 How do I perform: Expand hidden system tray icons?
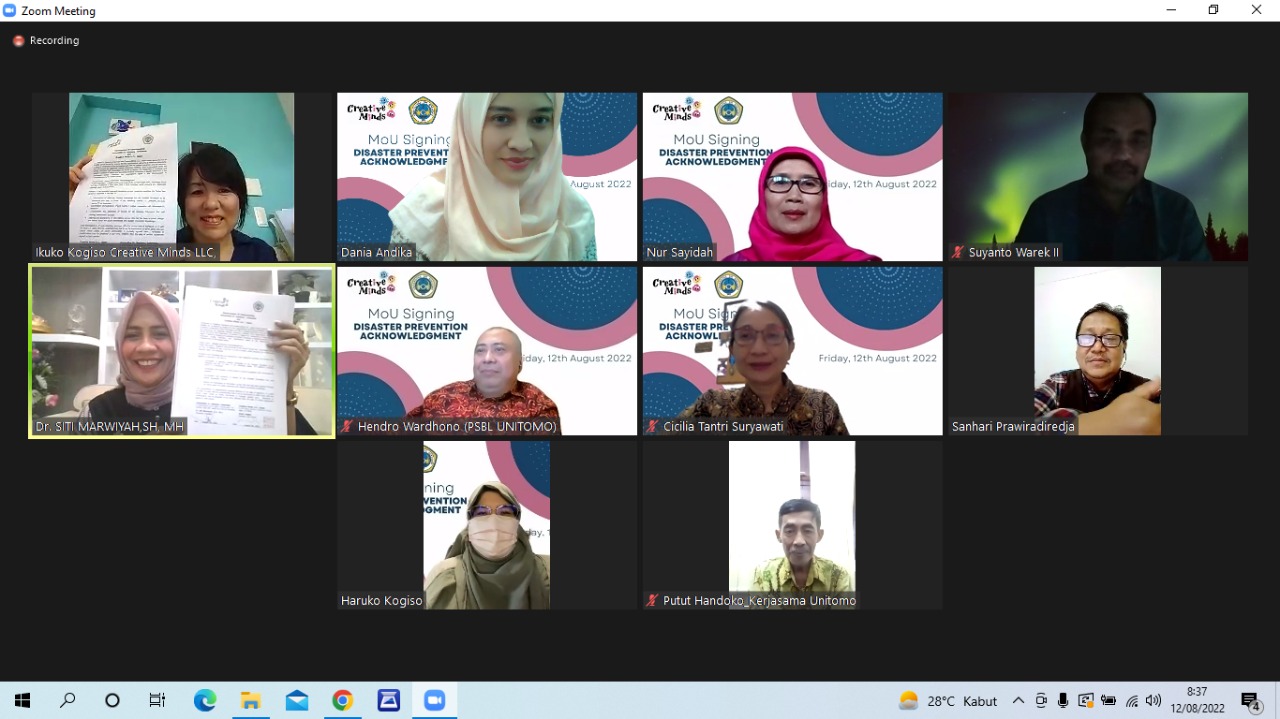(1018, 701)
